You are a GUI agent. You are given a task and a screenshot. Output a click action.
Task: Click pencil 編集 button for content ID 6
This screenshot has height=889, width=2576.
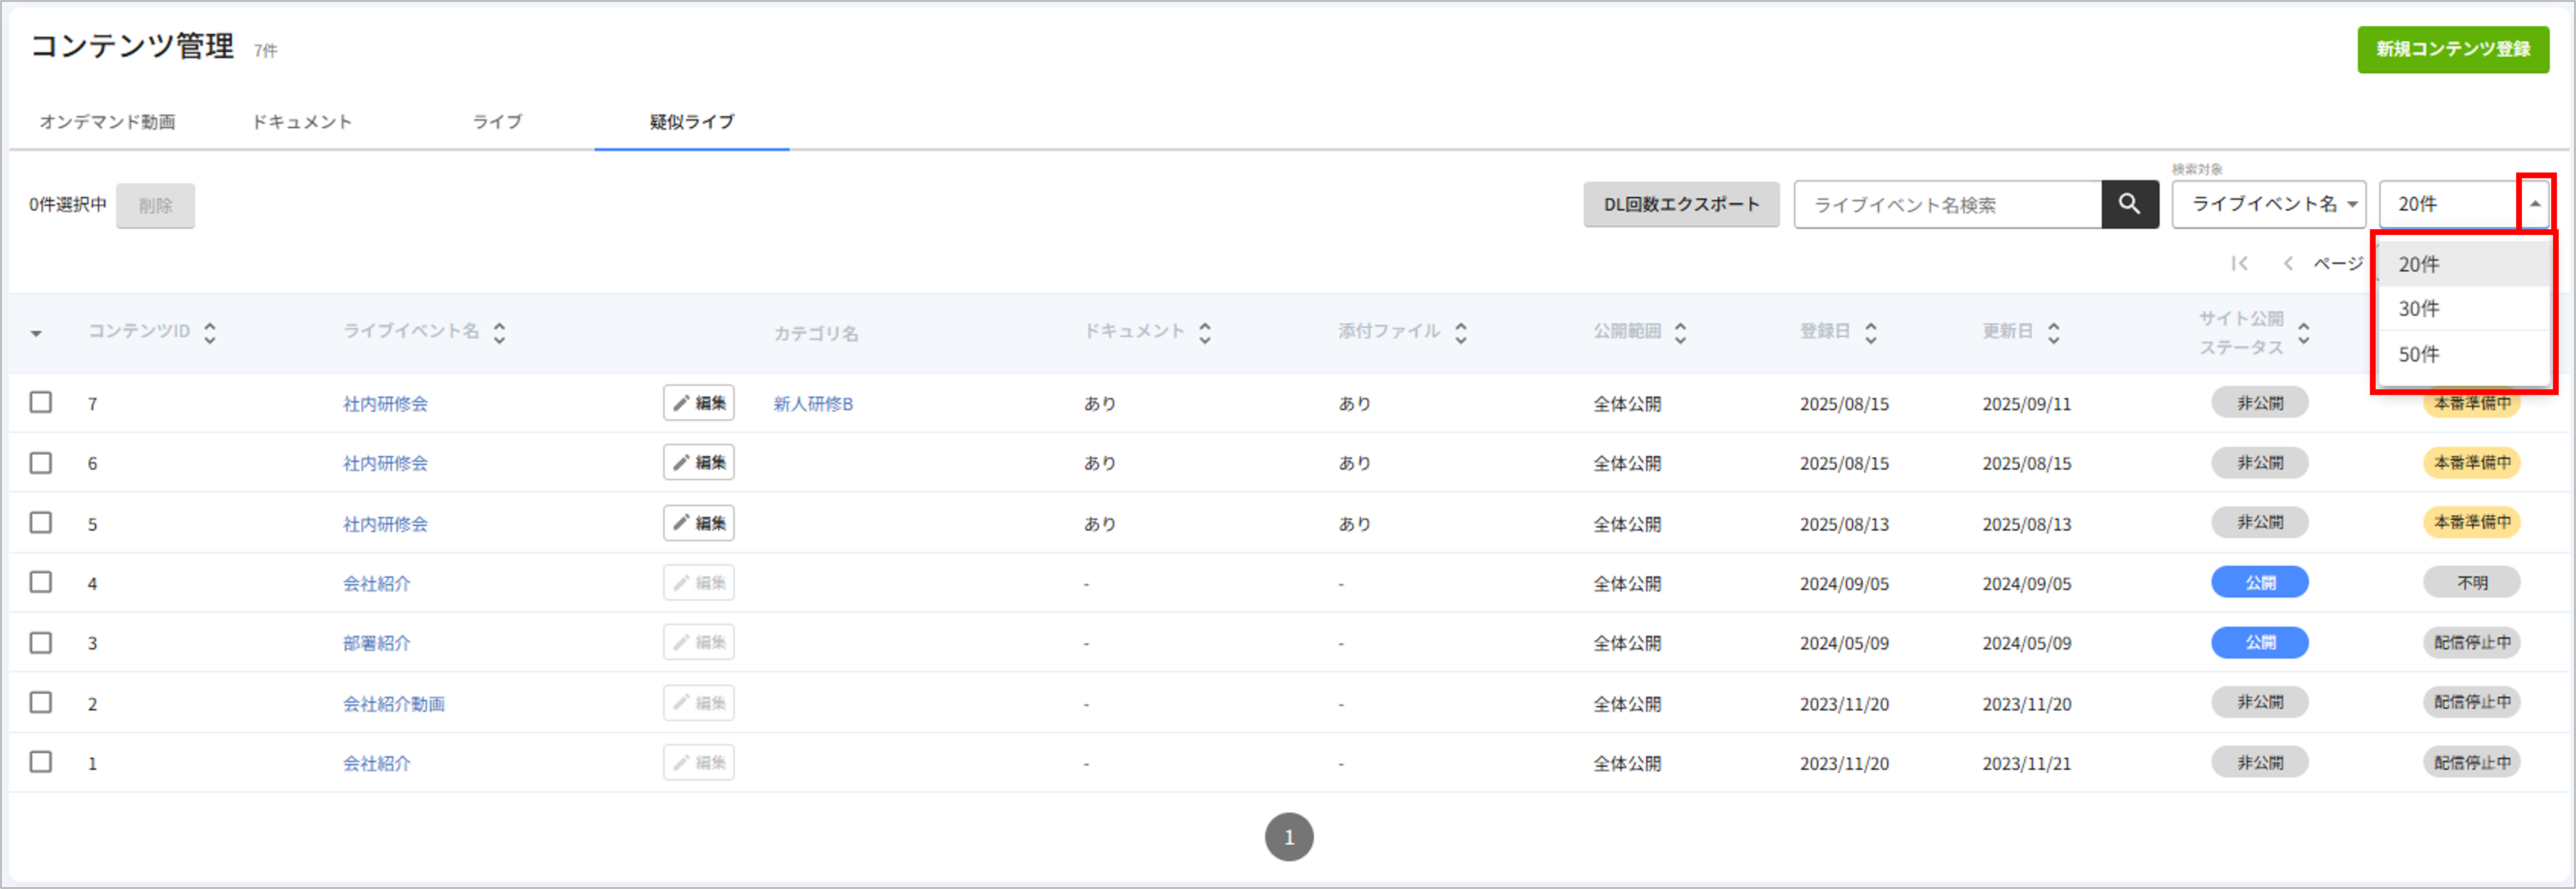click(699, 462)
